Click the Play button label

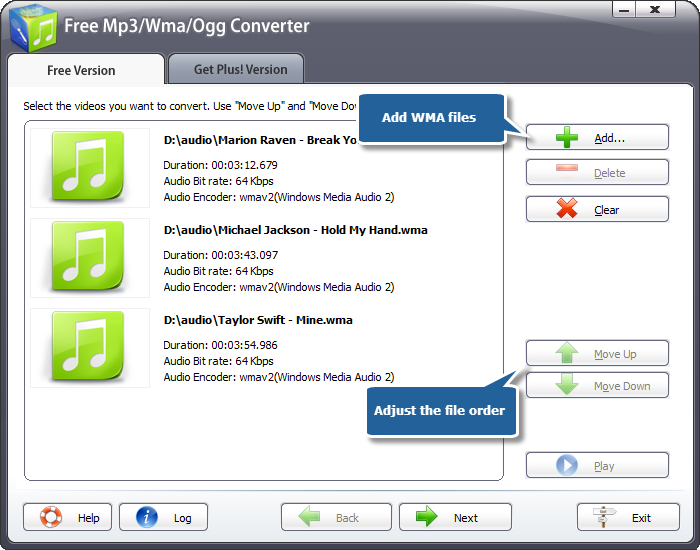point(604,466)
